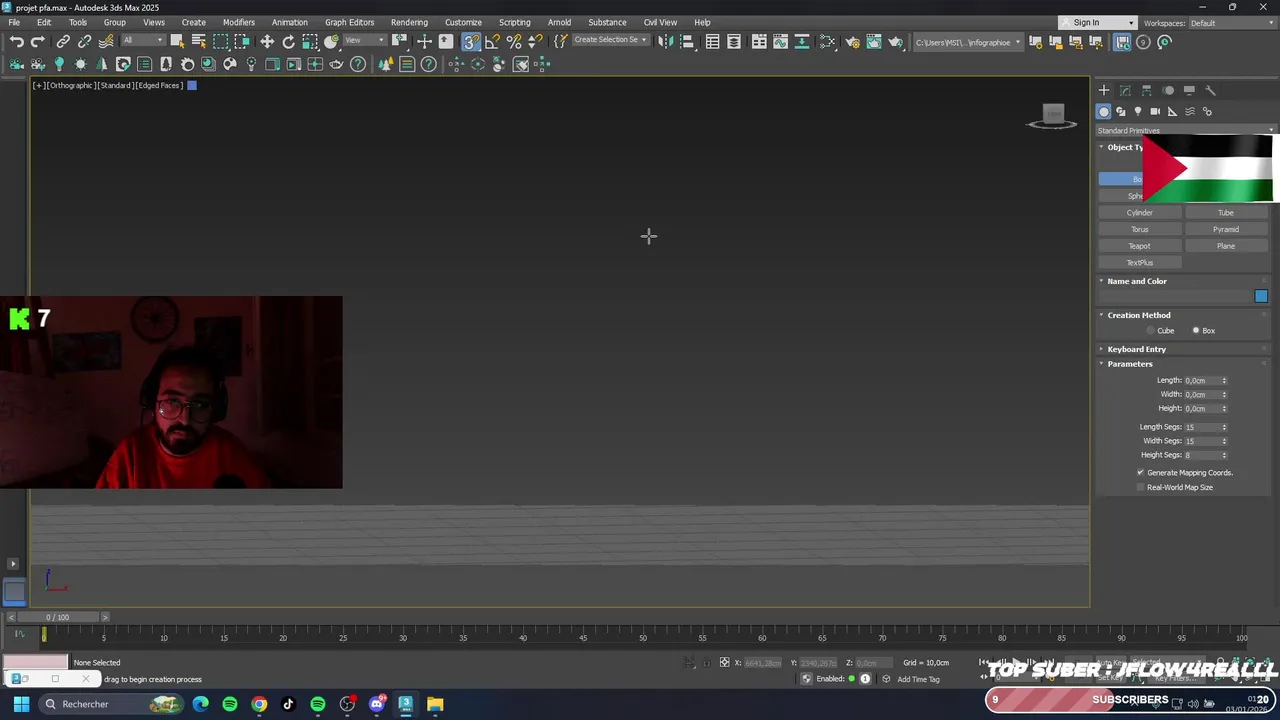The image size is (1280, 720).
Task: Open the Create Selection Set dropdown
Action: 610,41
